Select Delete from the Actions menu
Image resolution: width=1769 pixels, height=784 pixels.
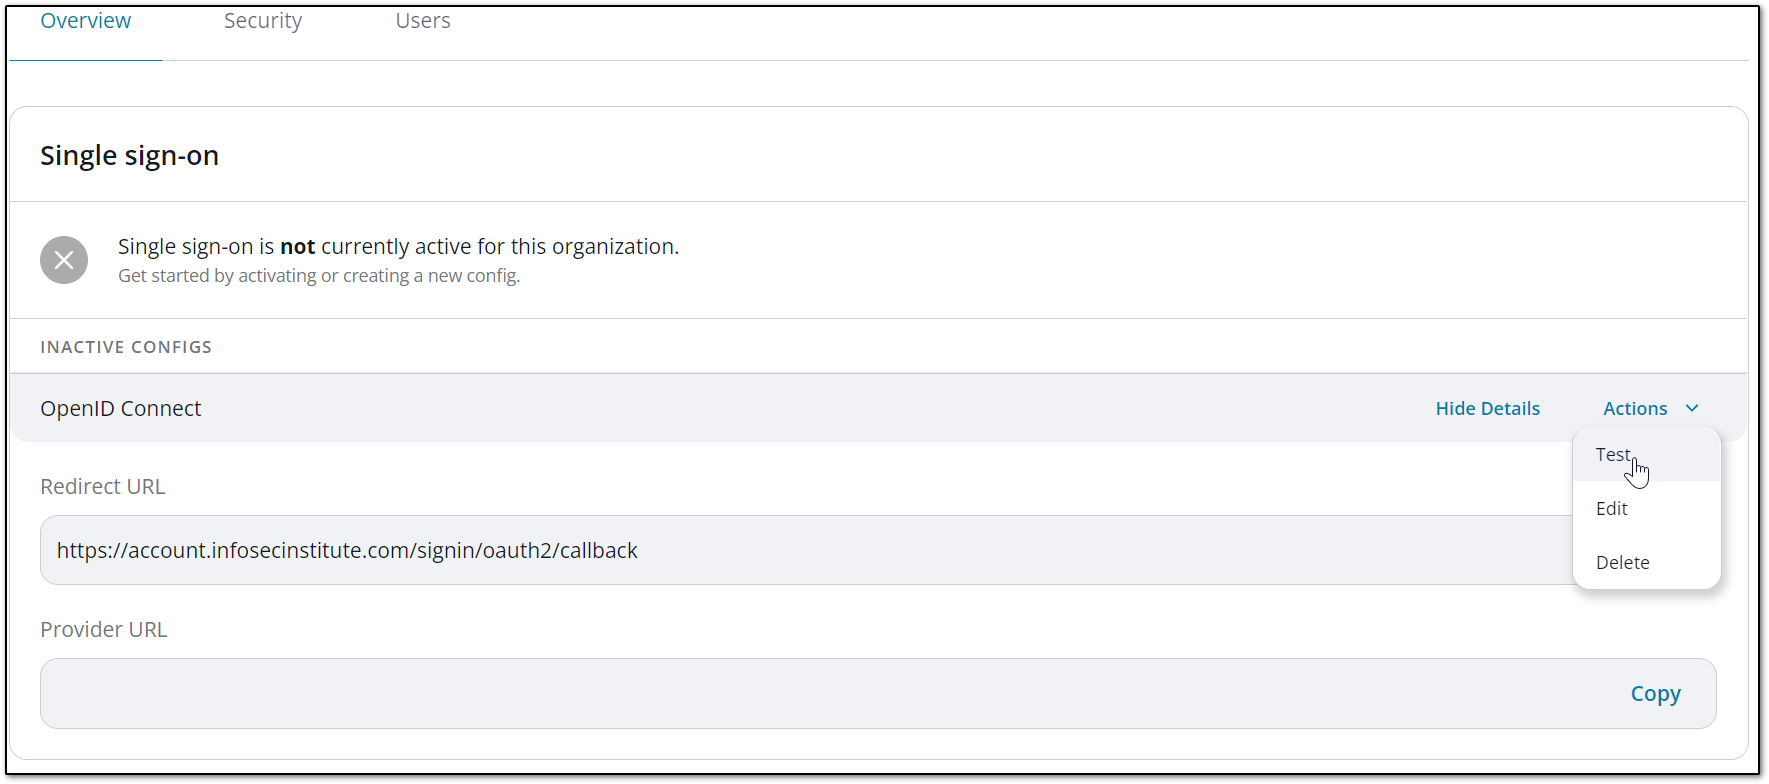pyautogui.click(x=1622, y=562)
